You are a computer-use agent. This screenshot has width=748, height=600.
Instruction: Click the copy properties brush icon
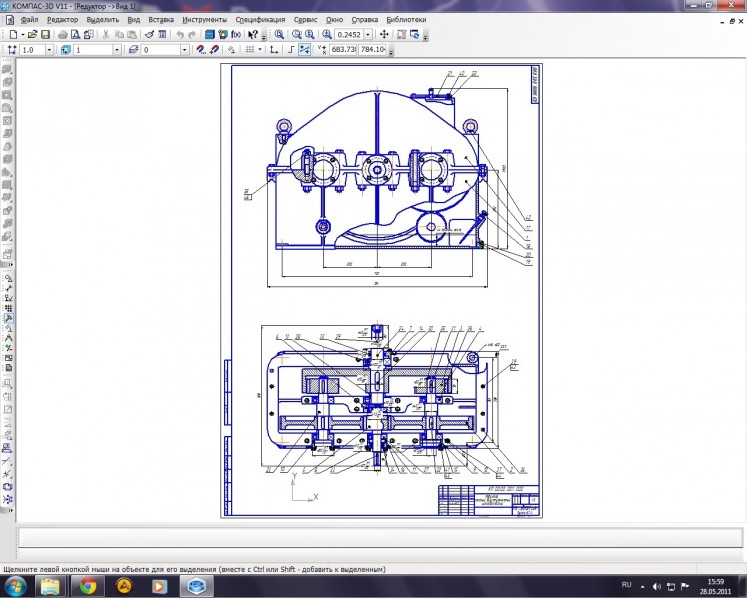pos(149,34)
